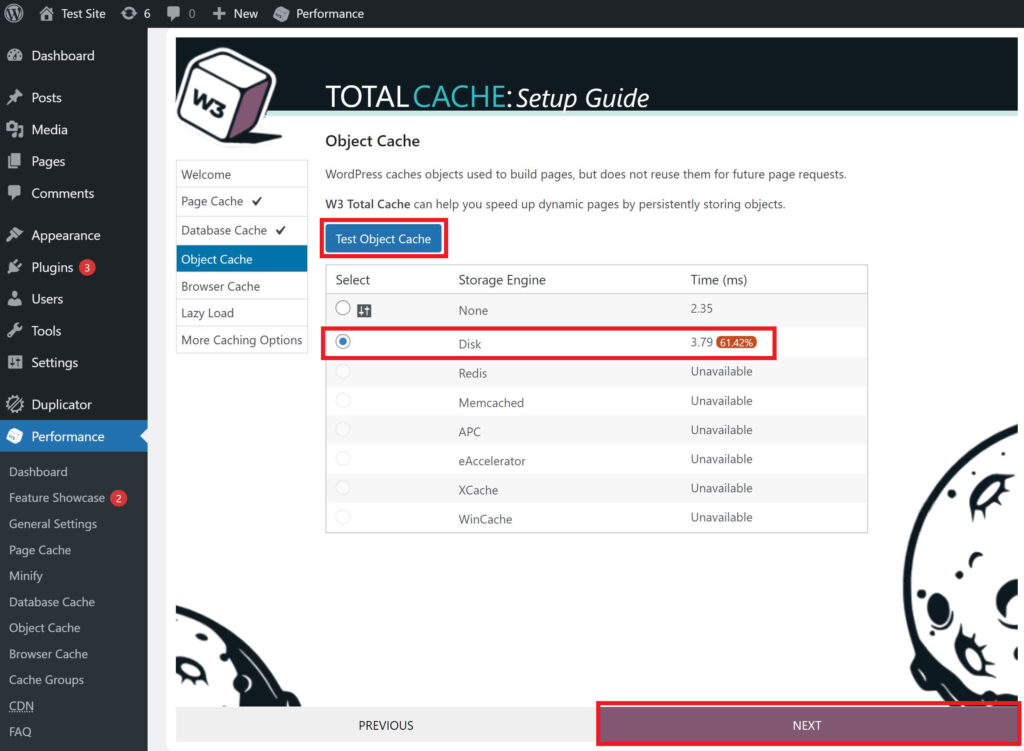
Task: Click the Settings sliders icon in sidebar
Action: [15, 362]
